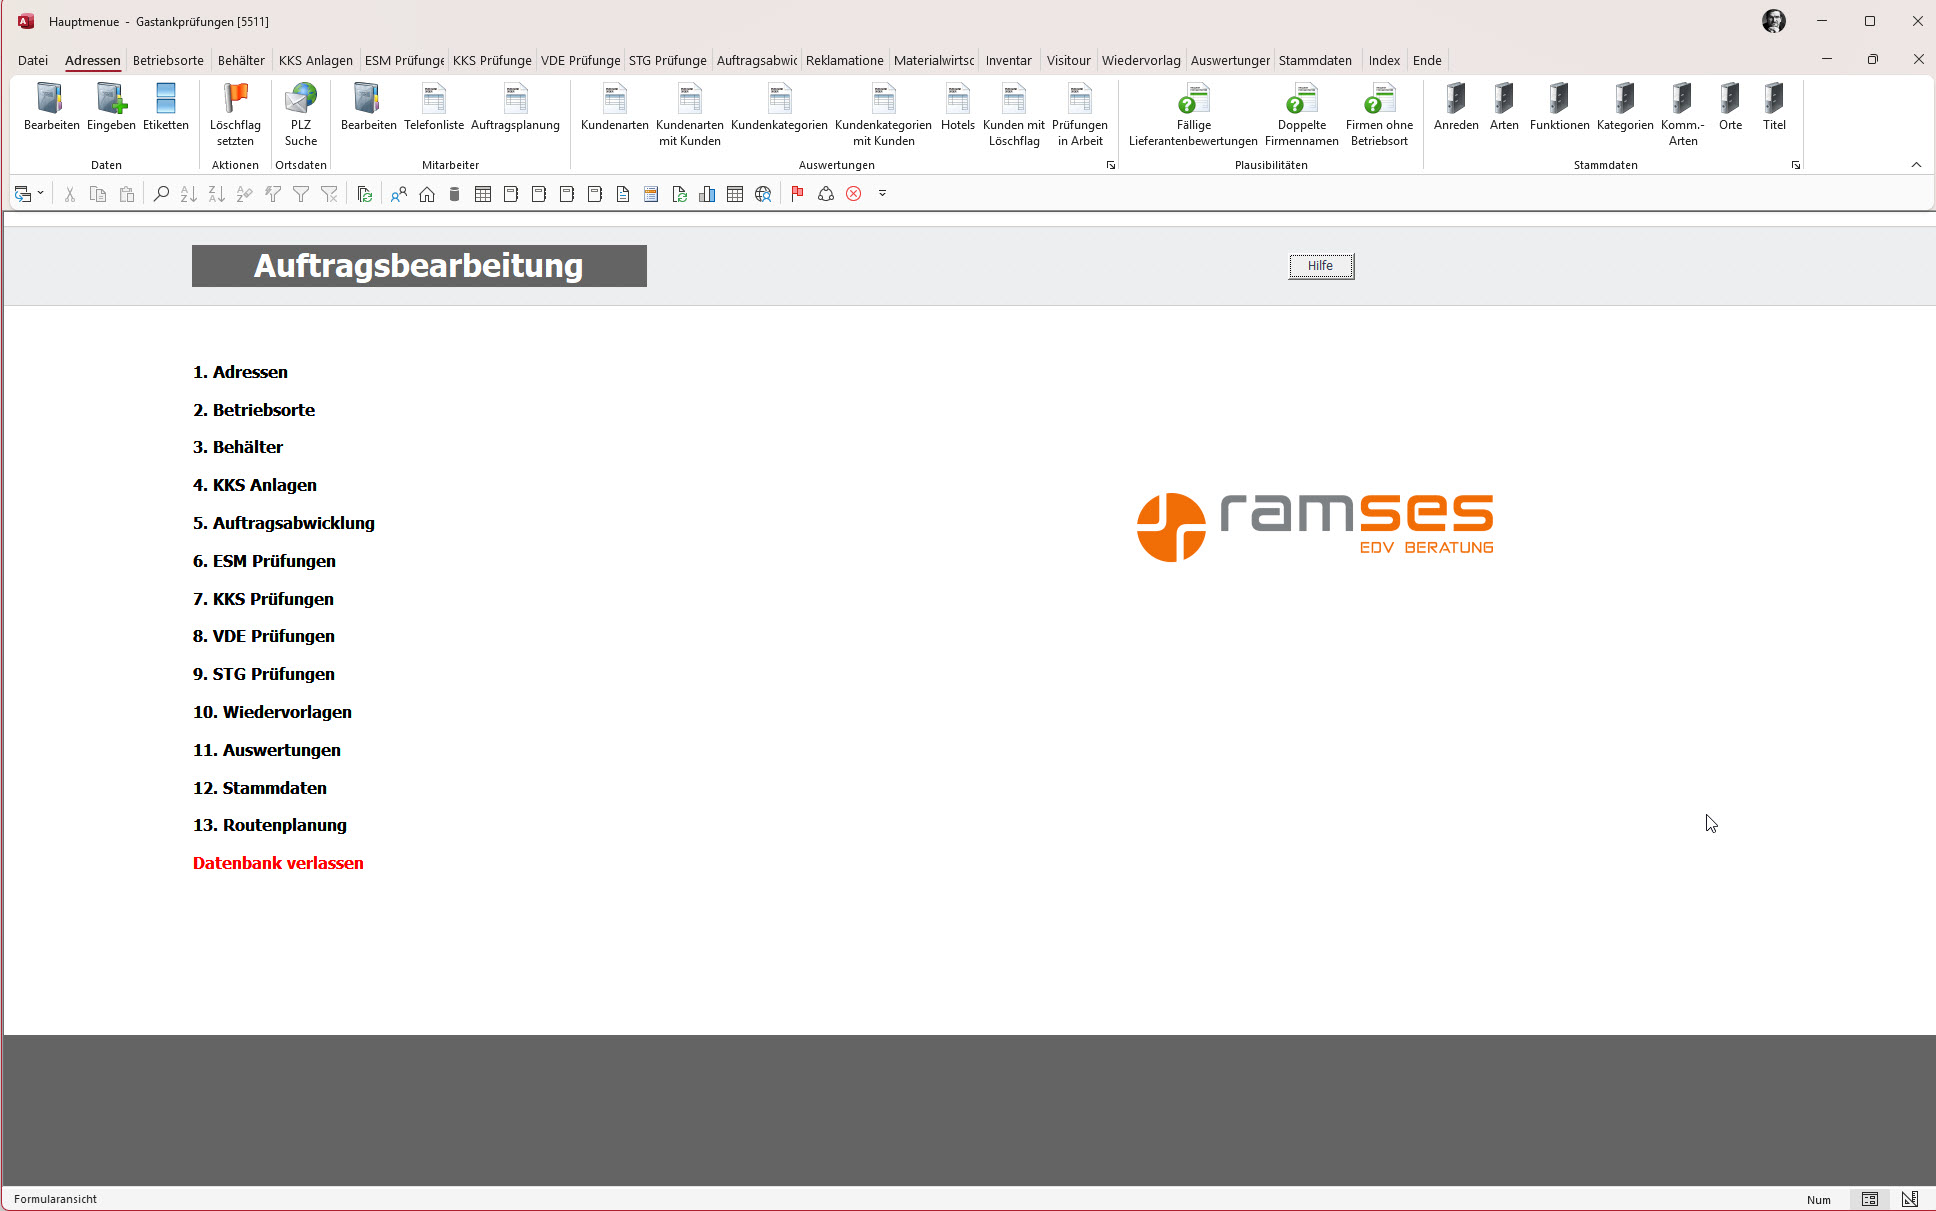This screenshot has width=1936, height=1211.
Task: Open Doppelte Firmennamen plausibility check
Action: (x=1302, y=115)
